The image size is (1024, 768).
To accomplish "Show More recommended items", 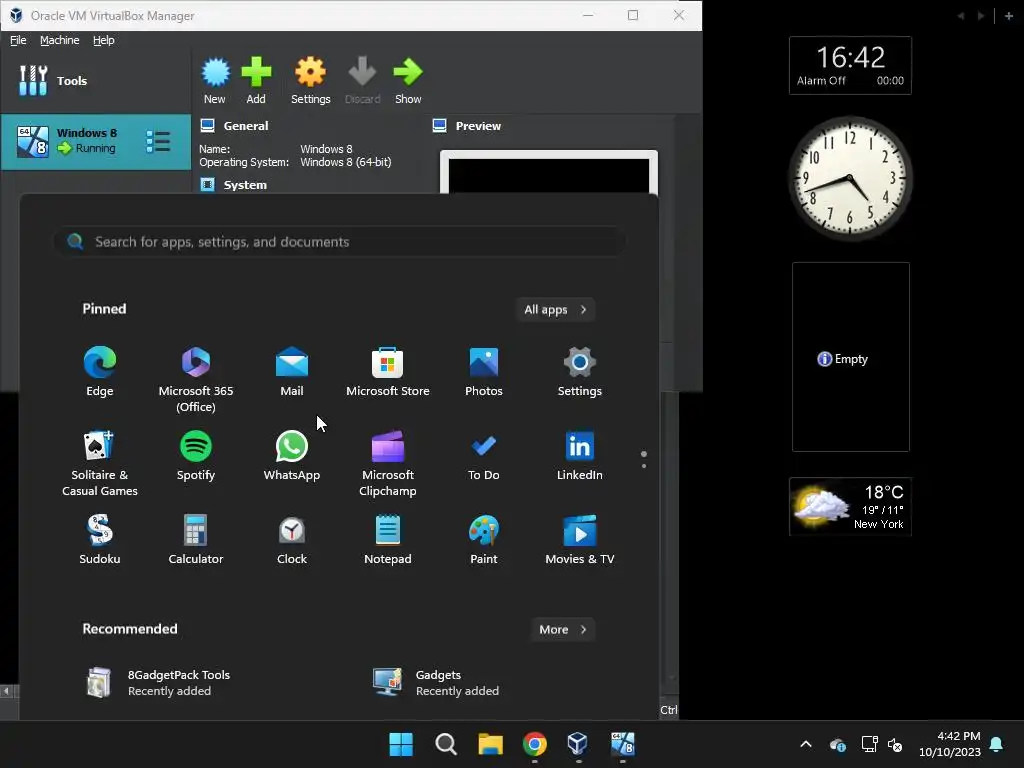I will pos(563,630).
